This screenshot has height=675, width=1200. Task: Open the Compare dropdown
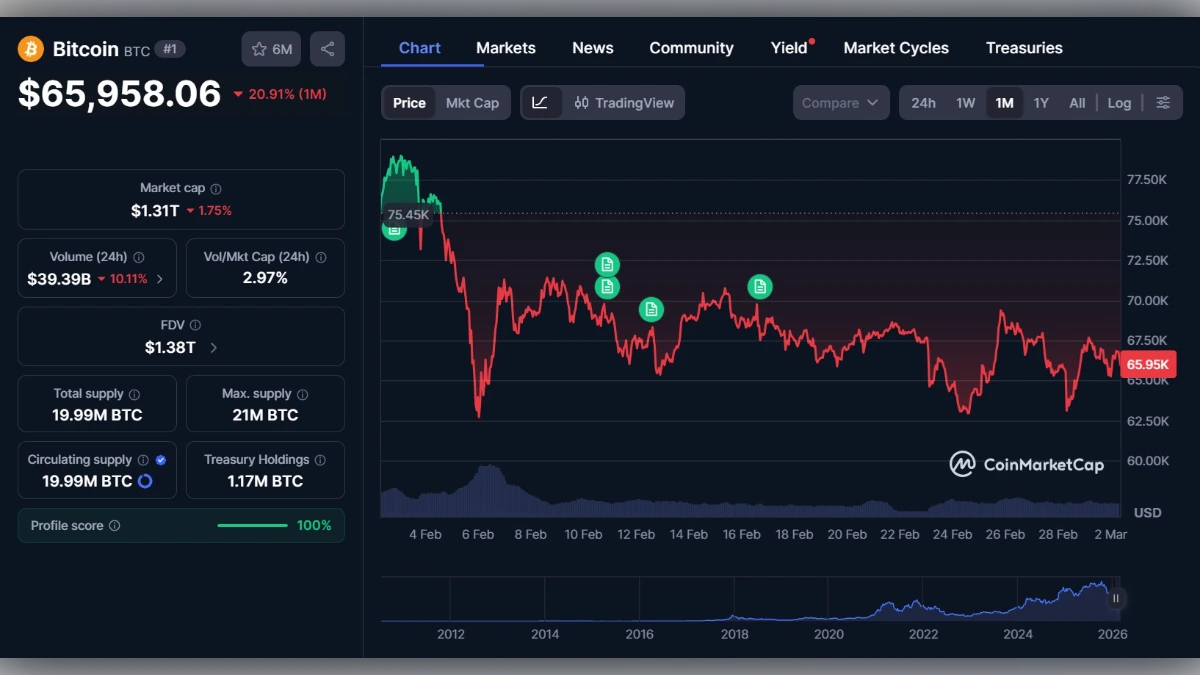click(x=840, y=102)
